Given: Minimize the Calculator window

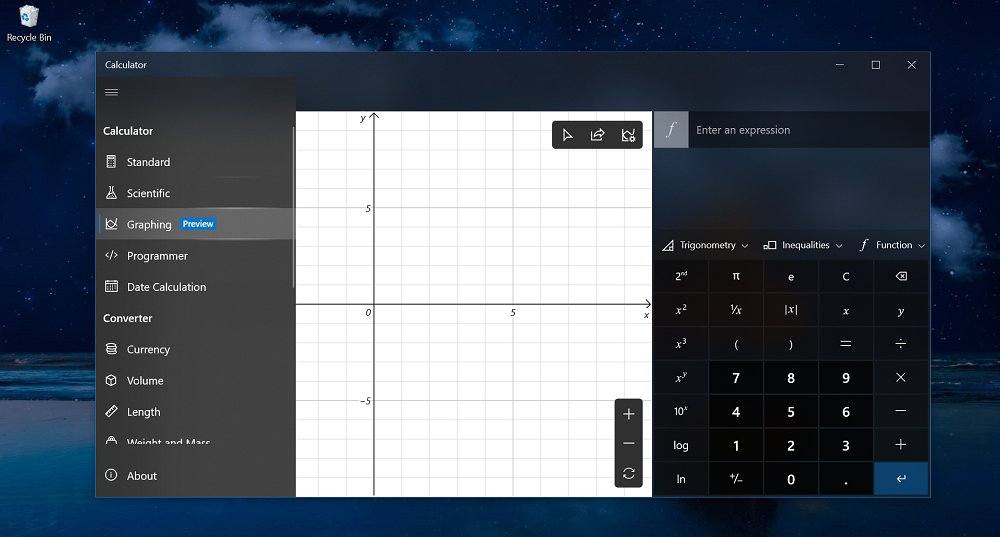Looking at the screenshot, I should click(x=840, y=65).
